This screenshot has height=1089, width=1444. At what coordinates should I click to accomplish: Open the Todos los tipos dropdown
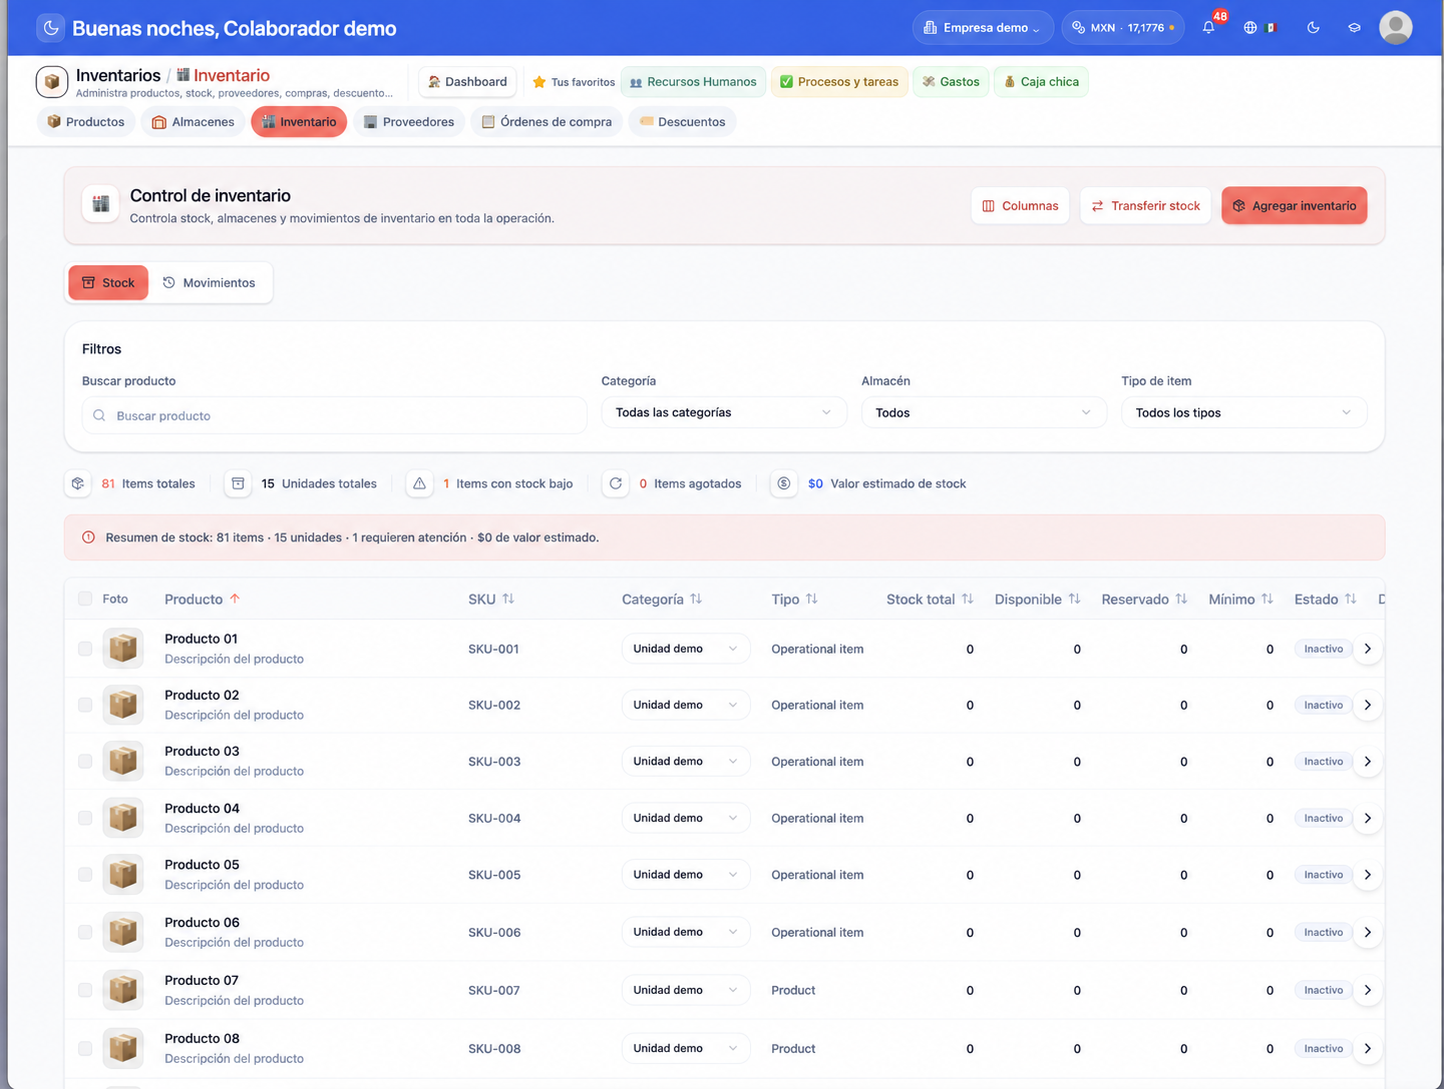coord(1244,413)
